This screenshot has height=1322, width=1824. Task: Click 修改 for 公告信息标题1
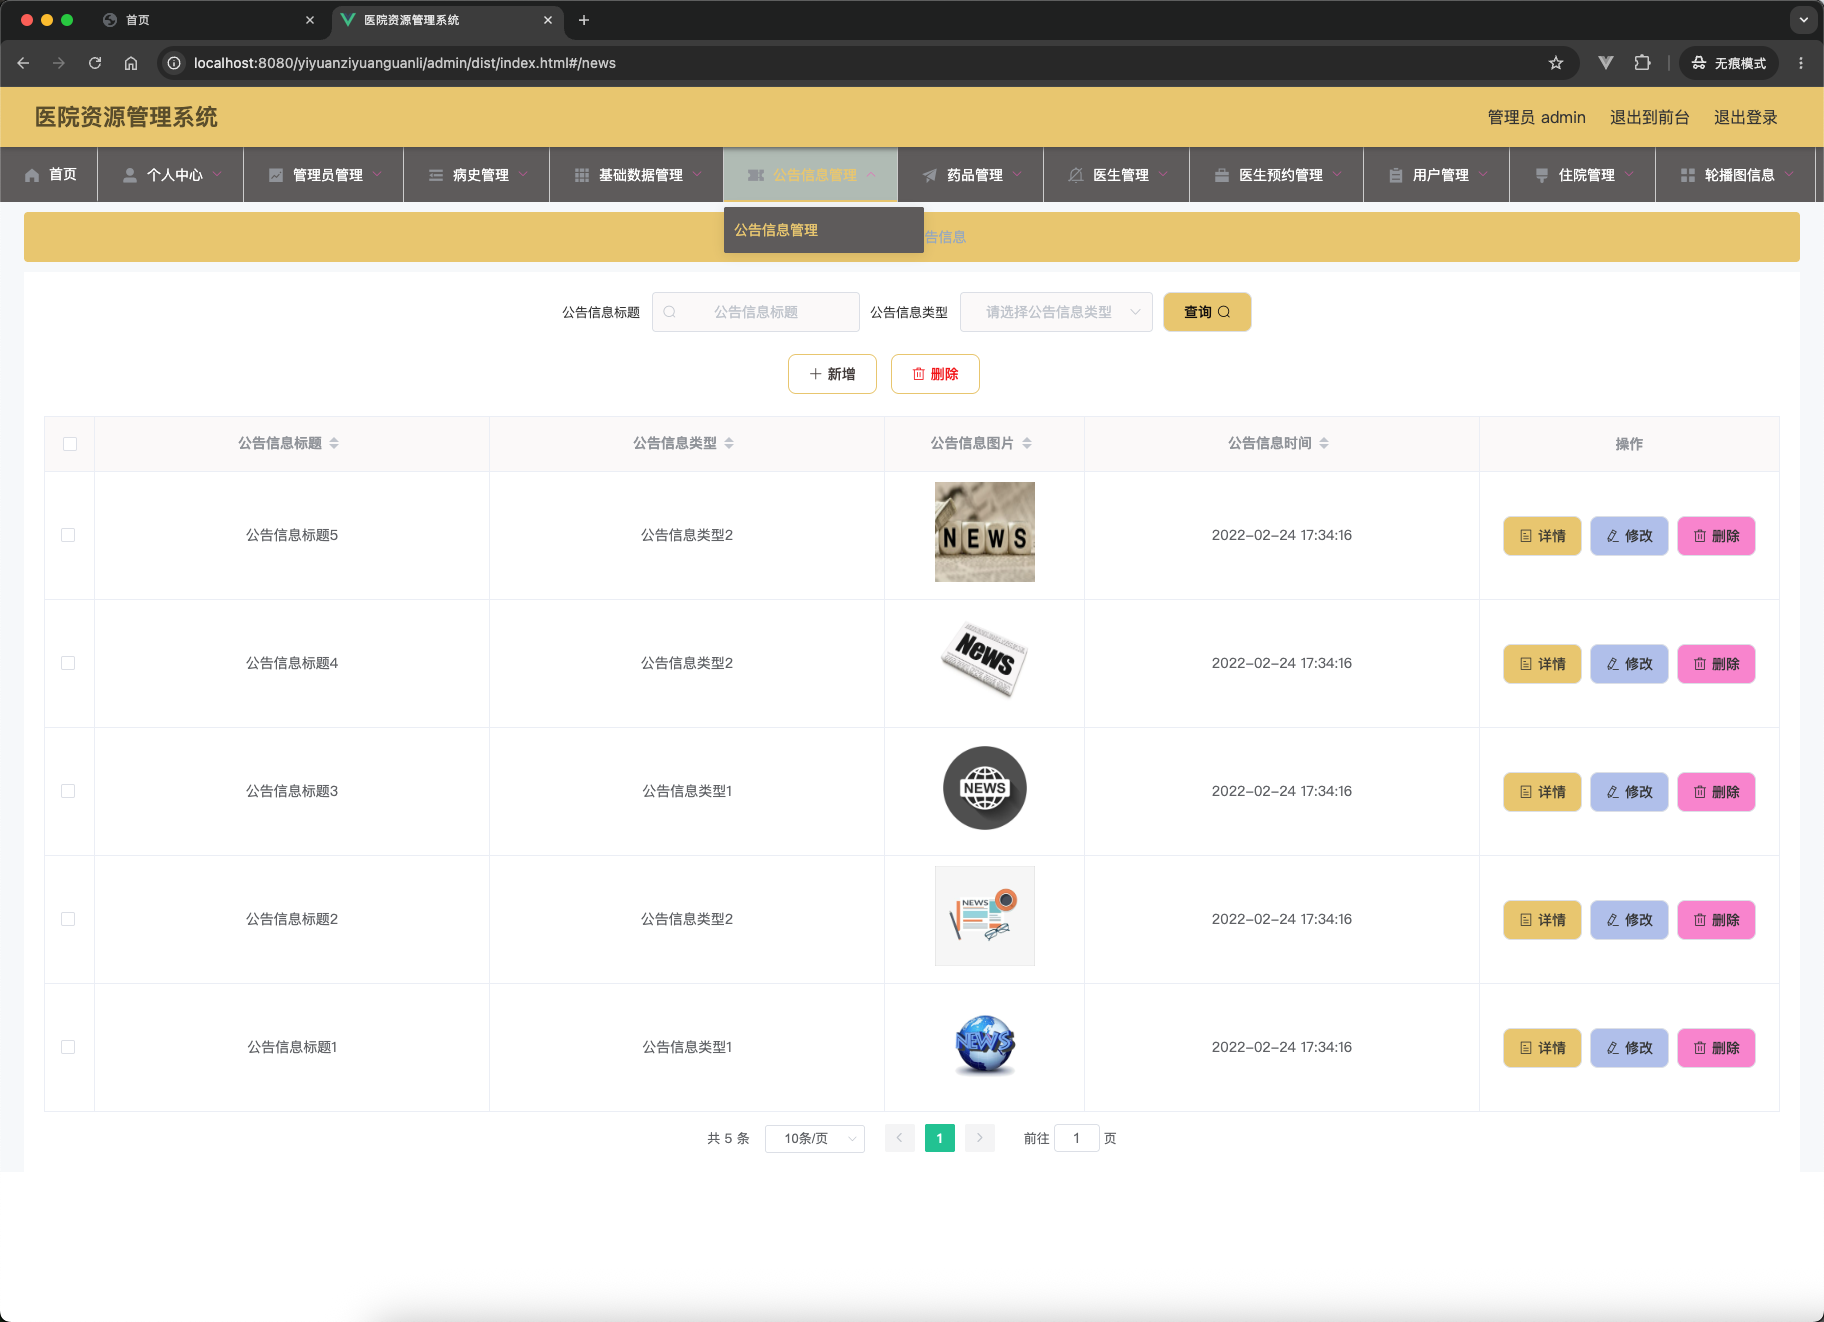click(1629, 1048)
